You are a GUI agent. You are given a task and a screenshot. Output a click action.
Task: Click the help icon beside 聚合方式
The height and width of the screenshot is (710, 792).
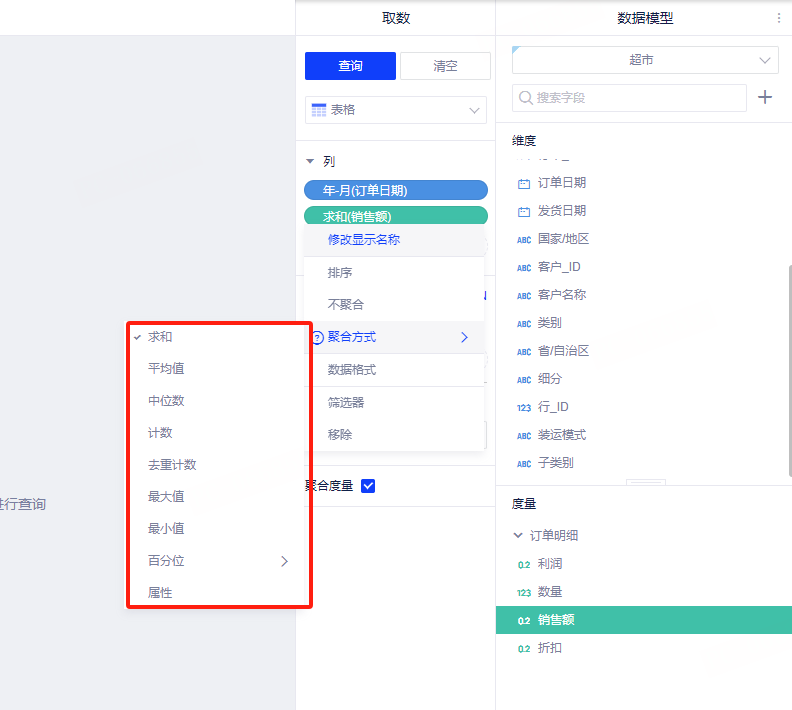317,338
